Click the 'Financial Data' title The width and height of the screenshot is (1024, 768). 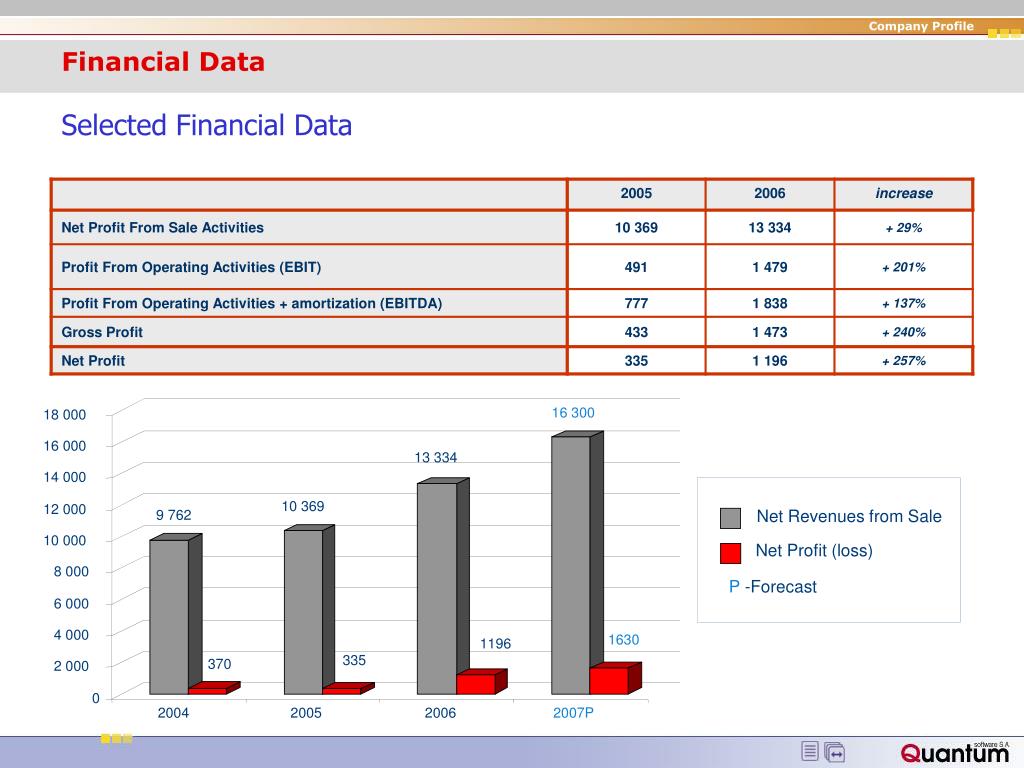163,62
